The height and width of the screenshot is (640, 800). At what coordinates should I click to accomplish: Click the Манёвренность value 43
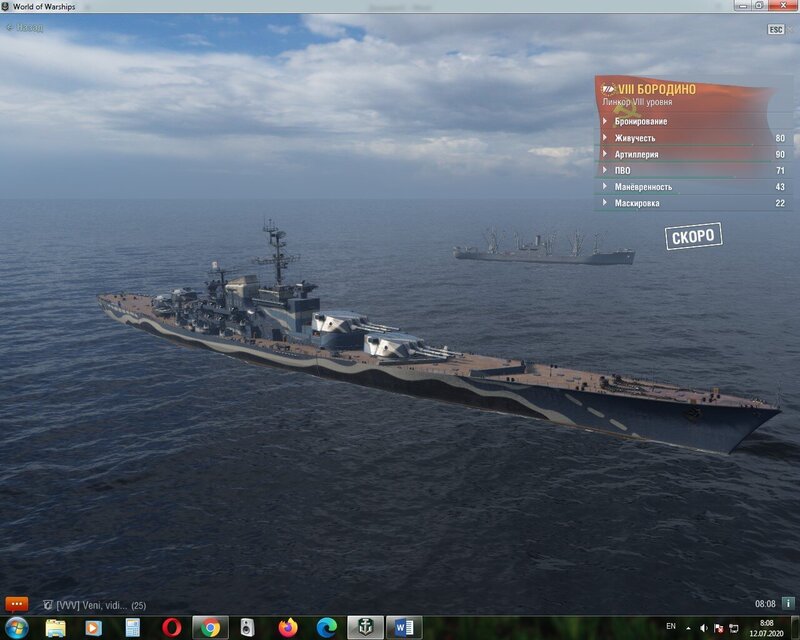[x=780, y=187]
